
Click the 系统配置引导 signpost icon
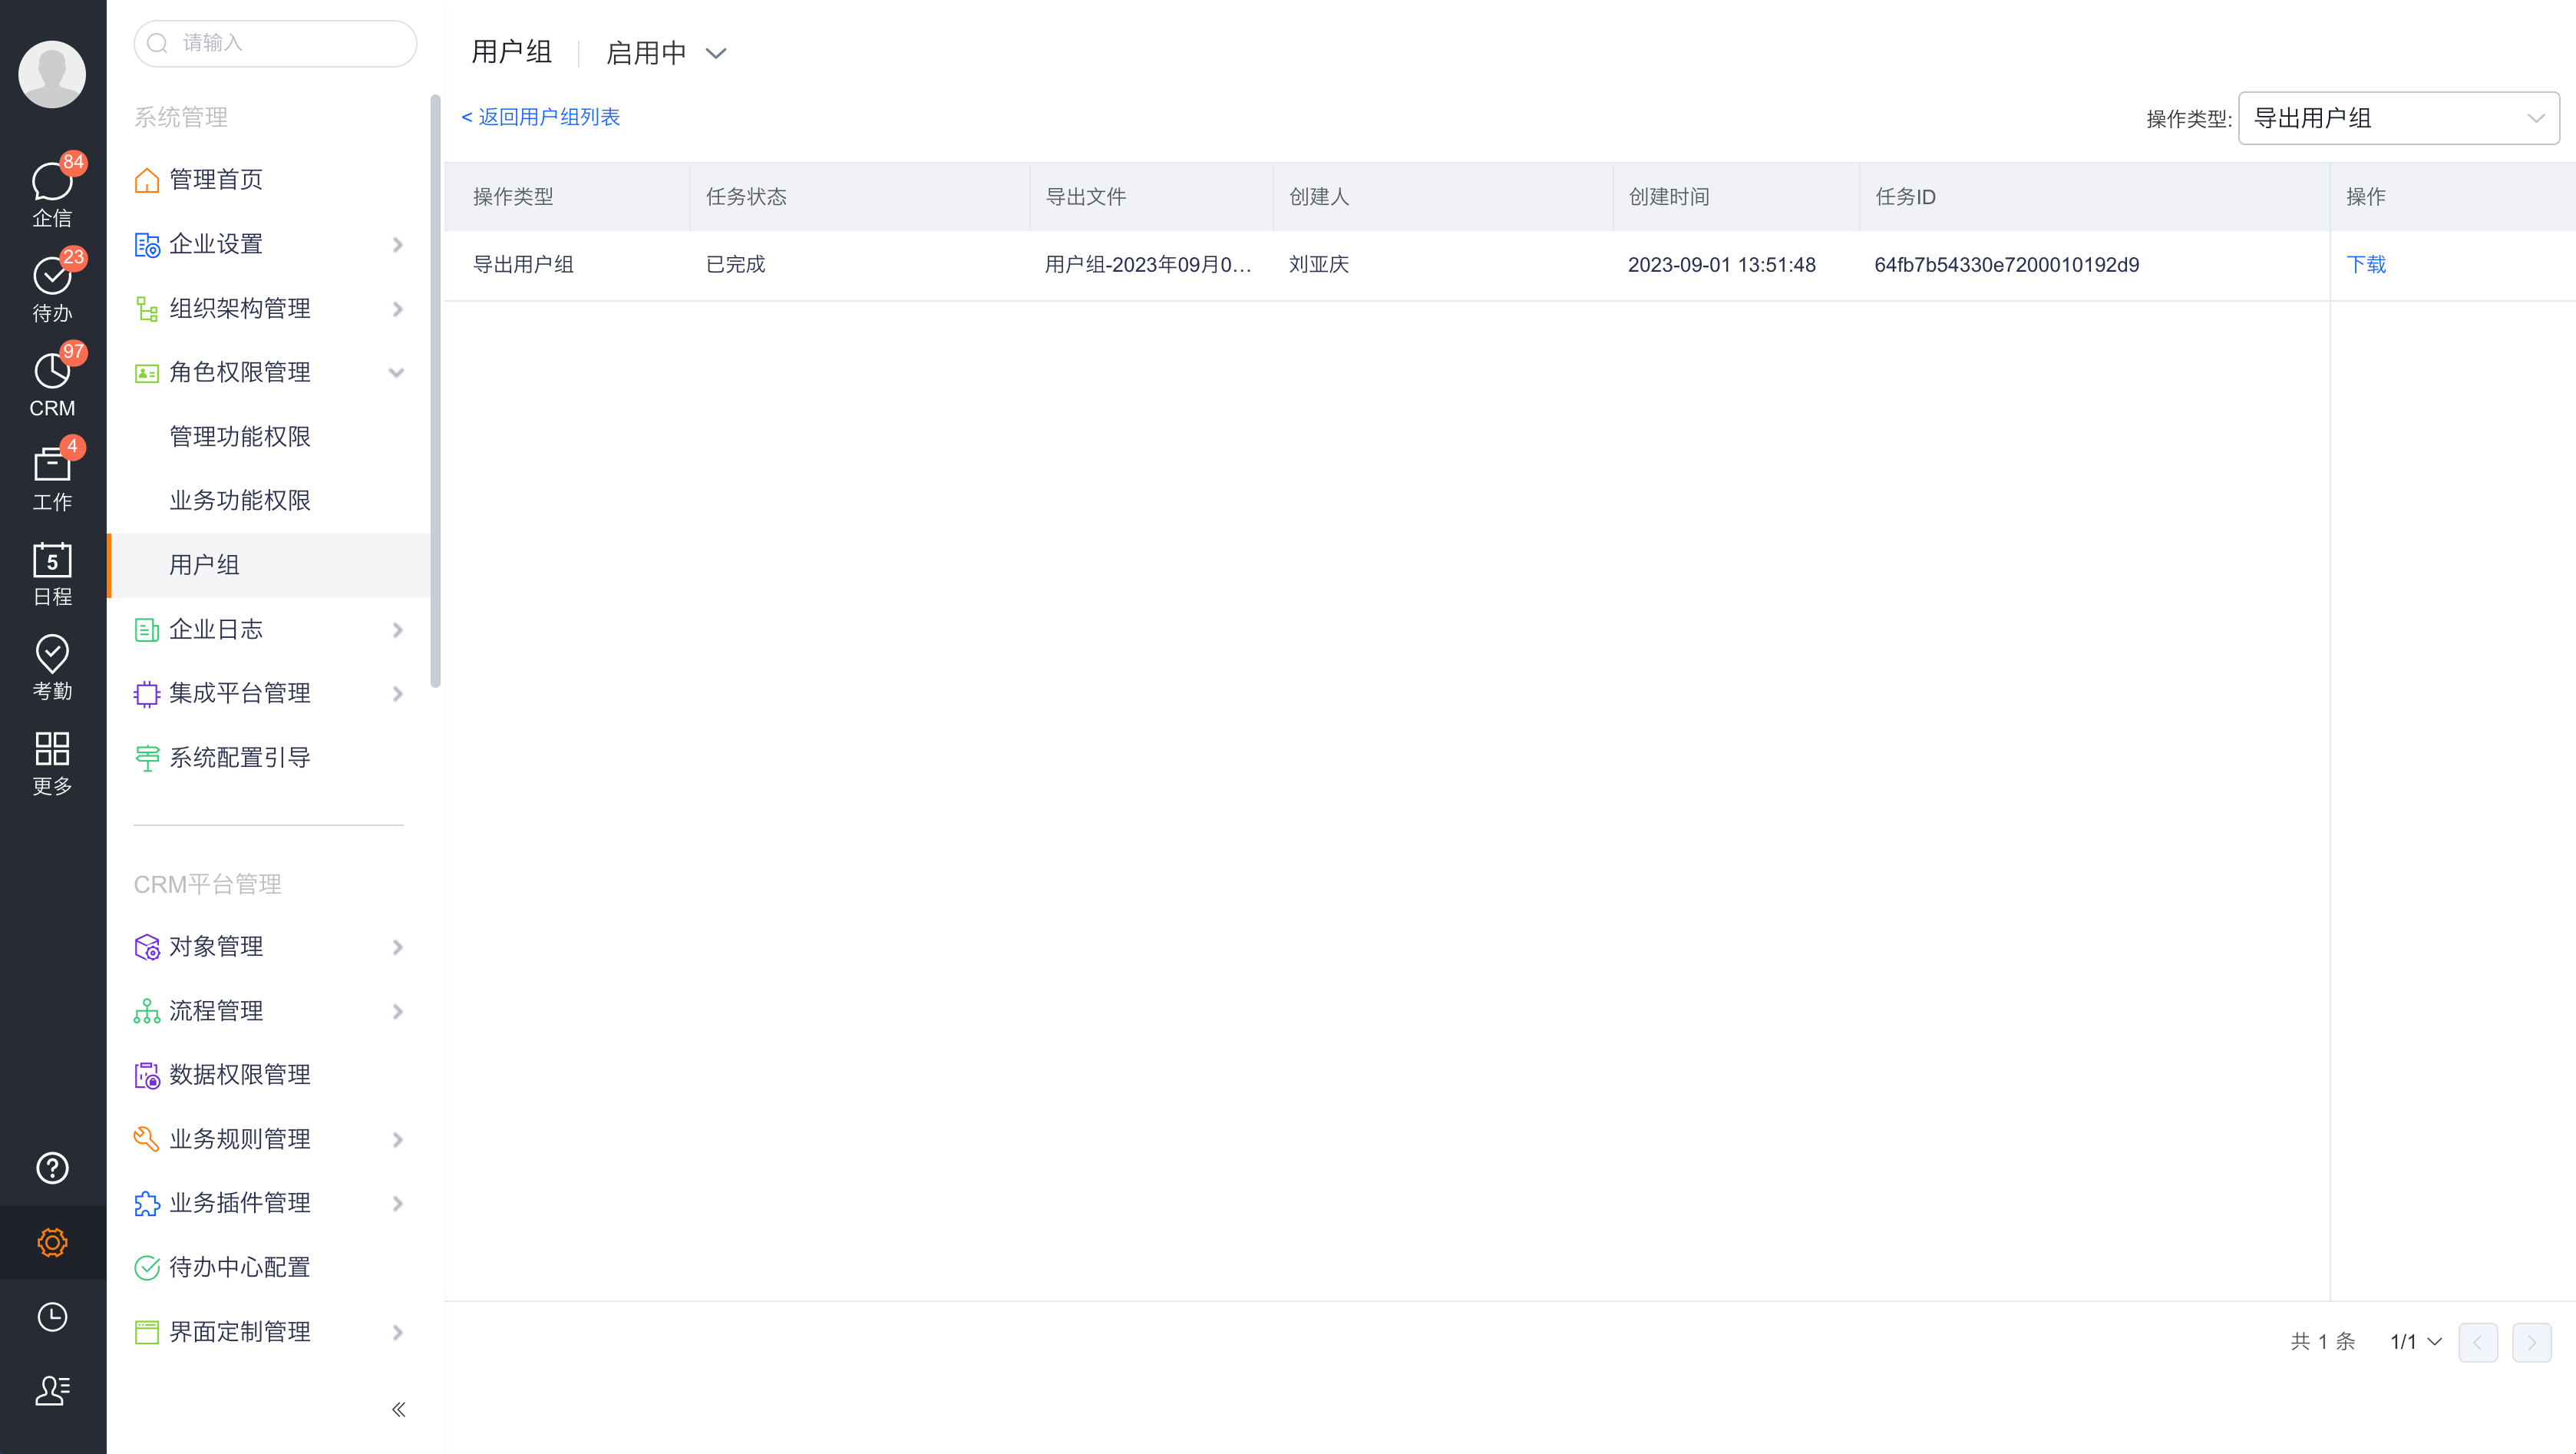tap(147, 758)
